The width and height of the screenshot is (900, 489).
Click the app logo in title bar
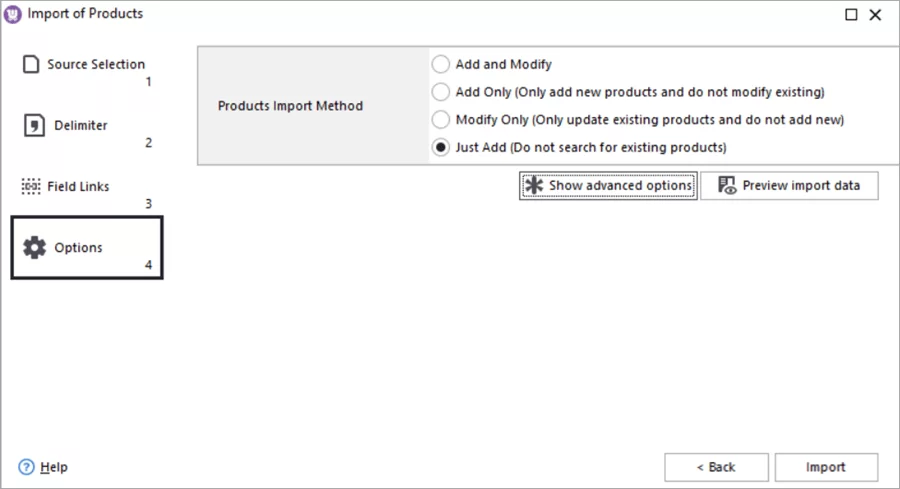(x=13, y=14)
